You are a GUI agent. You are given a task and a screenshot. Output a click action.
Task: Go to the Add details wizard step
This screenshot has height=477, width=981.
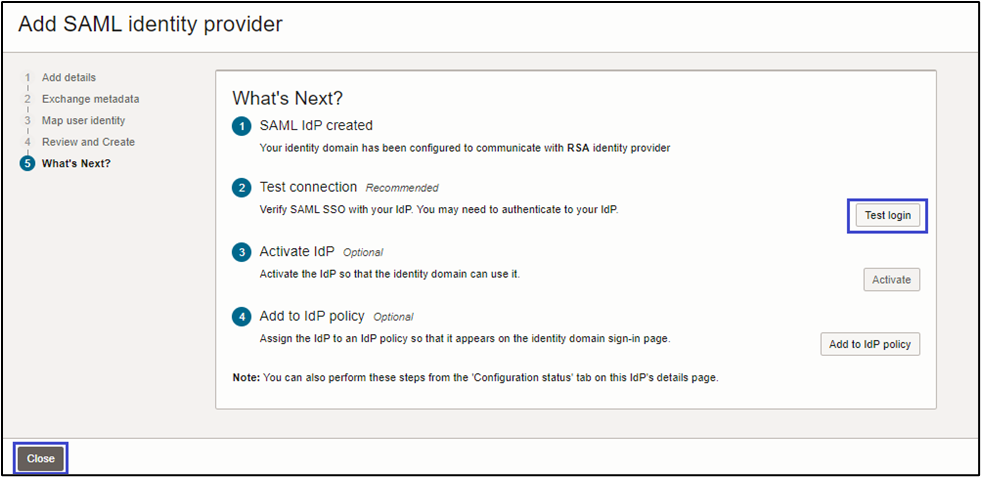[x=69, y=77]
